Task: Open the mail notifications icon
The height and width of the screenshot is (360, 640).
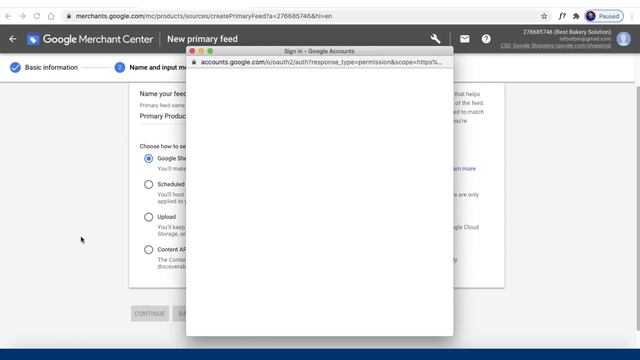Action: coord(464,39)
